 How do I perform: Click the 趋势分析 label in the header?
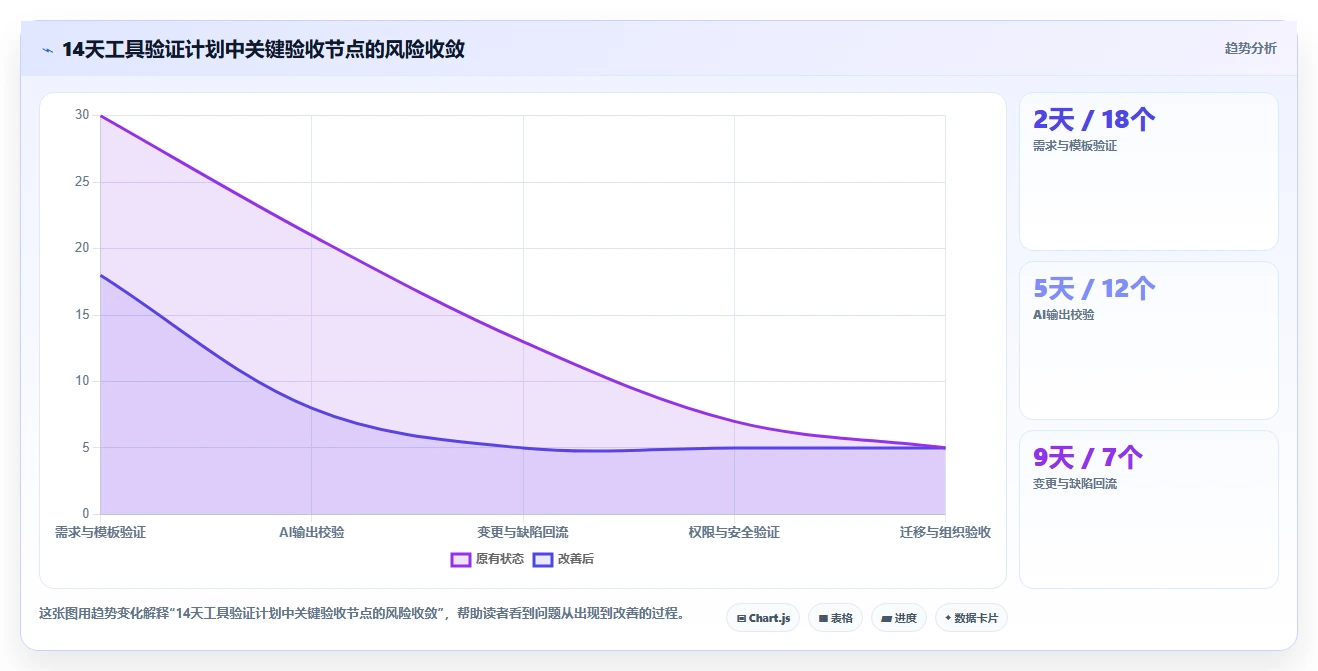pyautogui.click(x=1250, y=48)
